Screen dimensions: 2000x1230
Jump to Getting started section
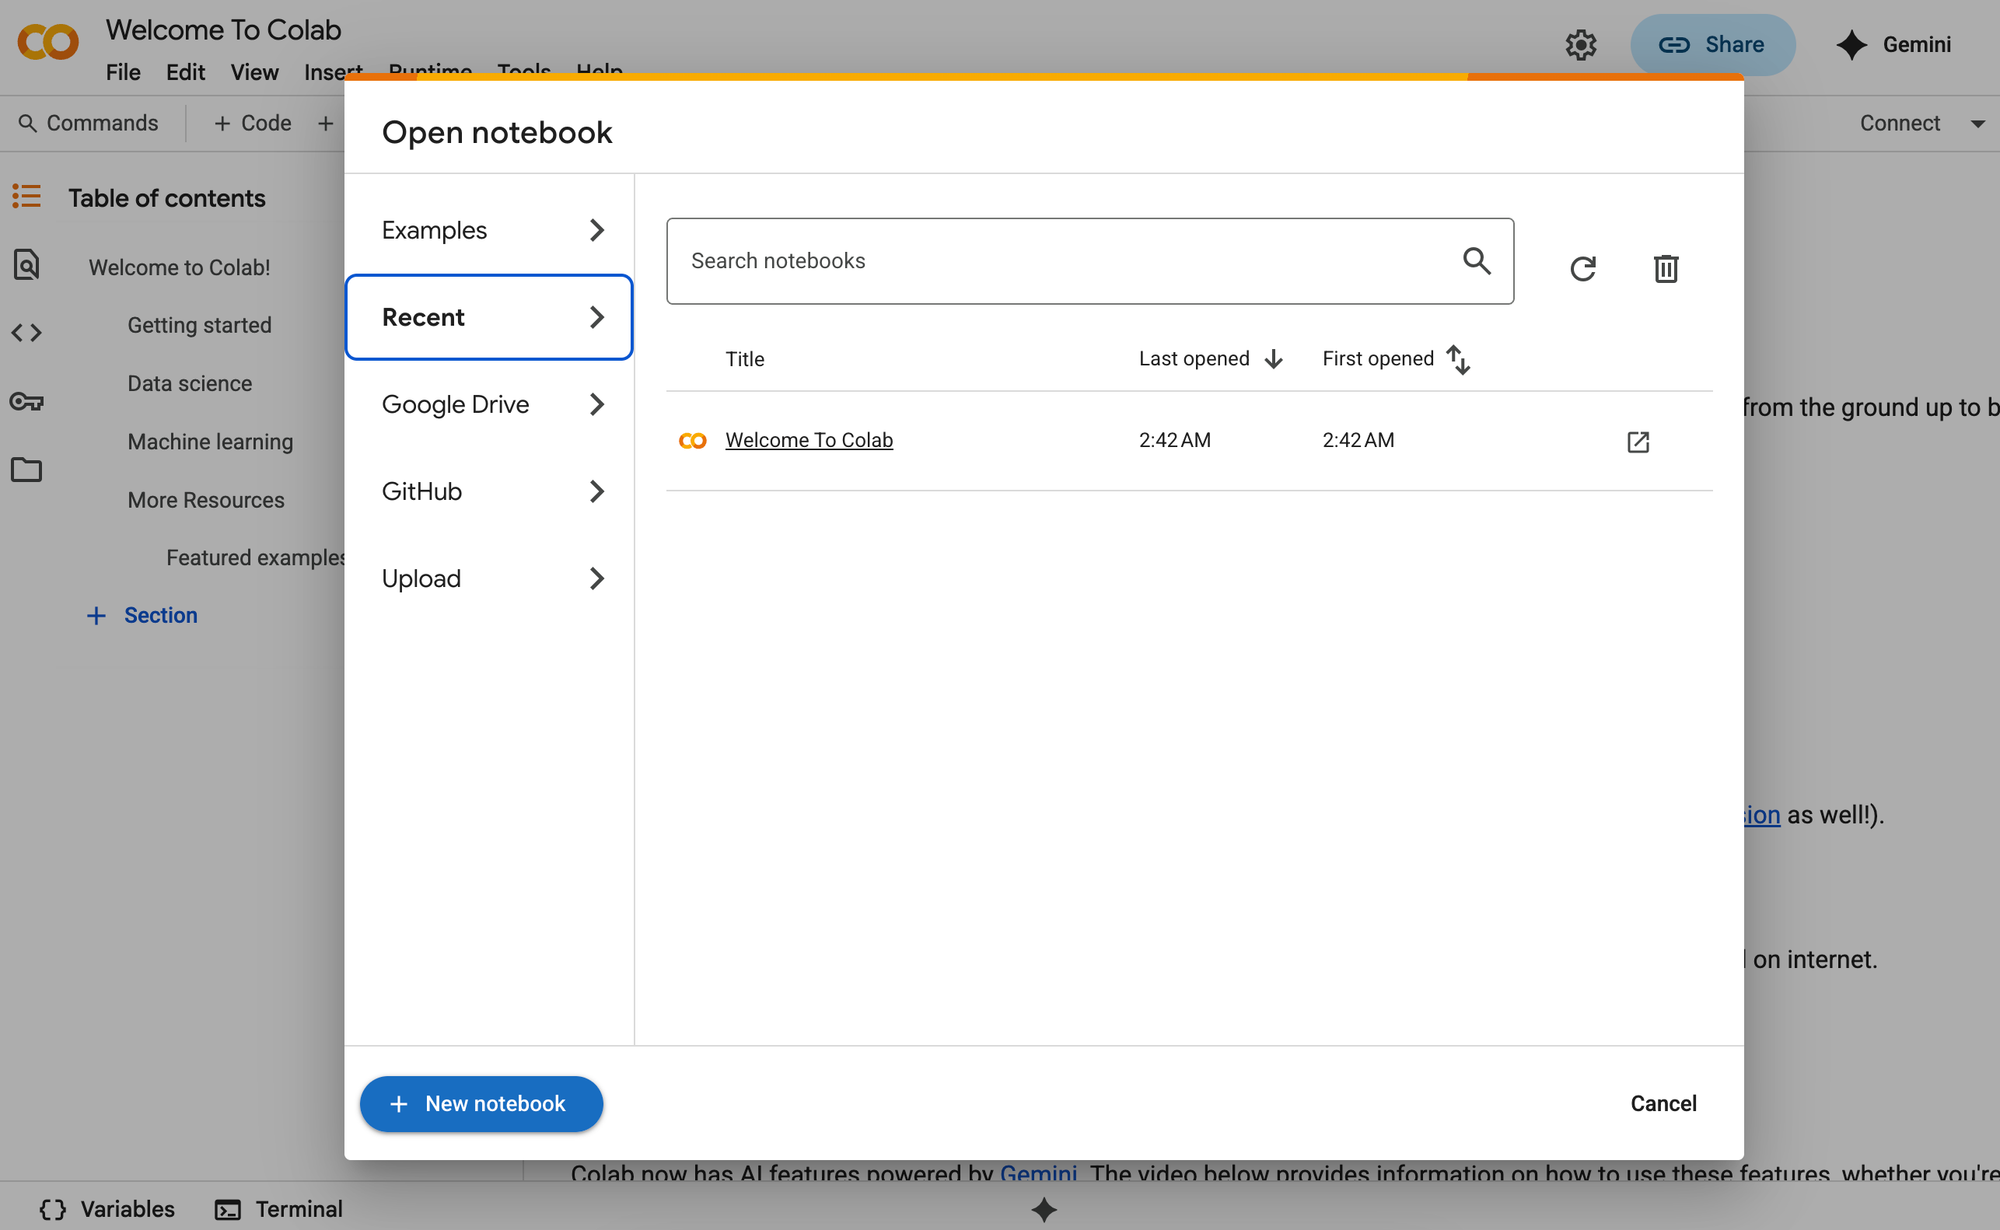199,325
